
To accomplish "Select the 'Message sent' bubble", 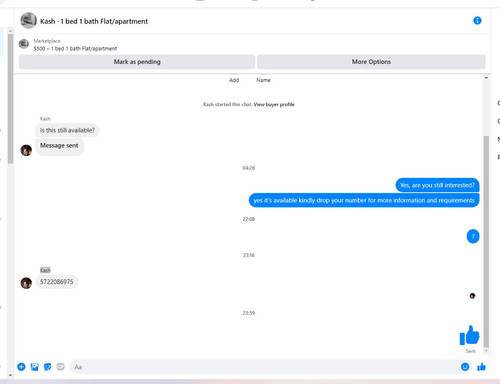I will [59, 146].
